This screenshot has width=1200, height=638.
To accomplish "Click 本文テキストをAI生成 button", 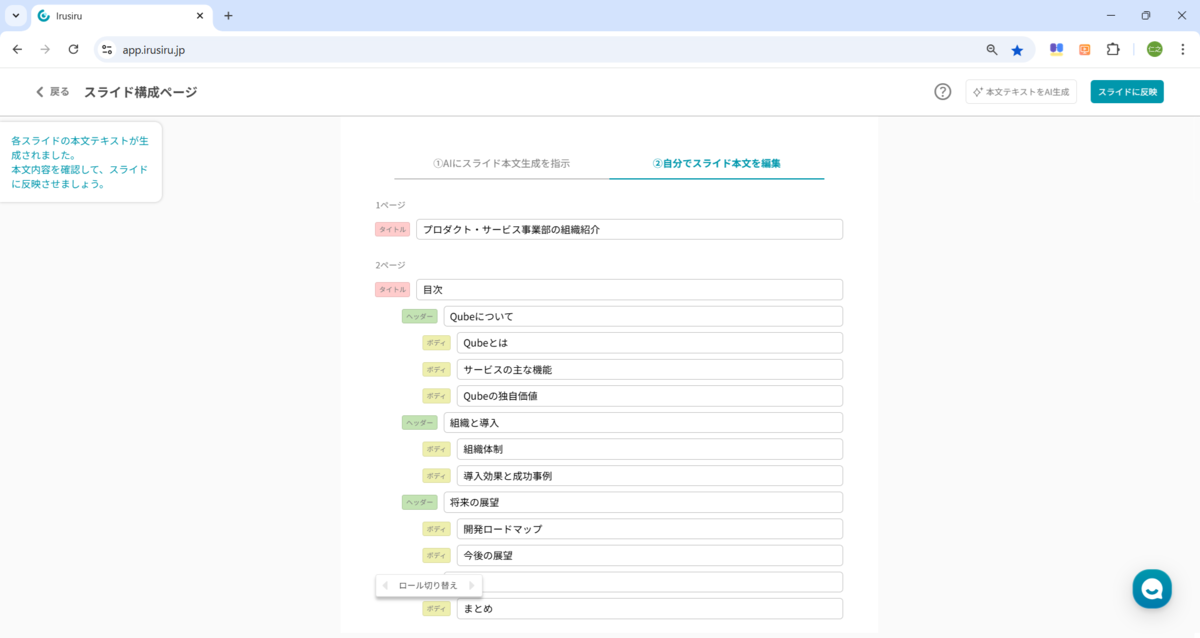I will point(1021,92).
